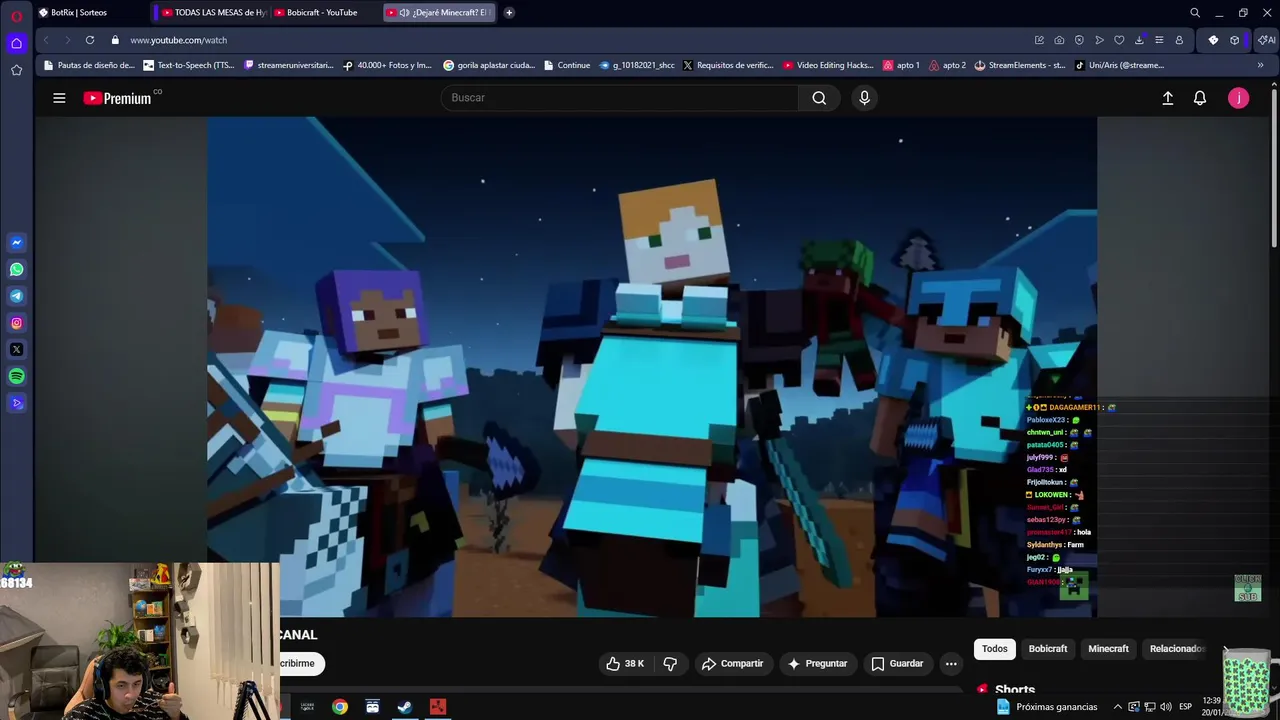Share the video via Compartir
Viewport: 1280px width, 720px height.
pos(733,663)
